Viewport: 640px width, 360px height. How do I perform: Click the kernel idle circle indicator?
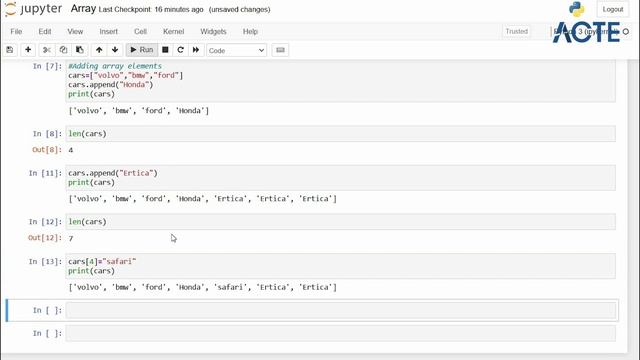pos(626,31)
